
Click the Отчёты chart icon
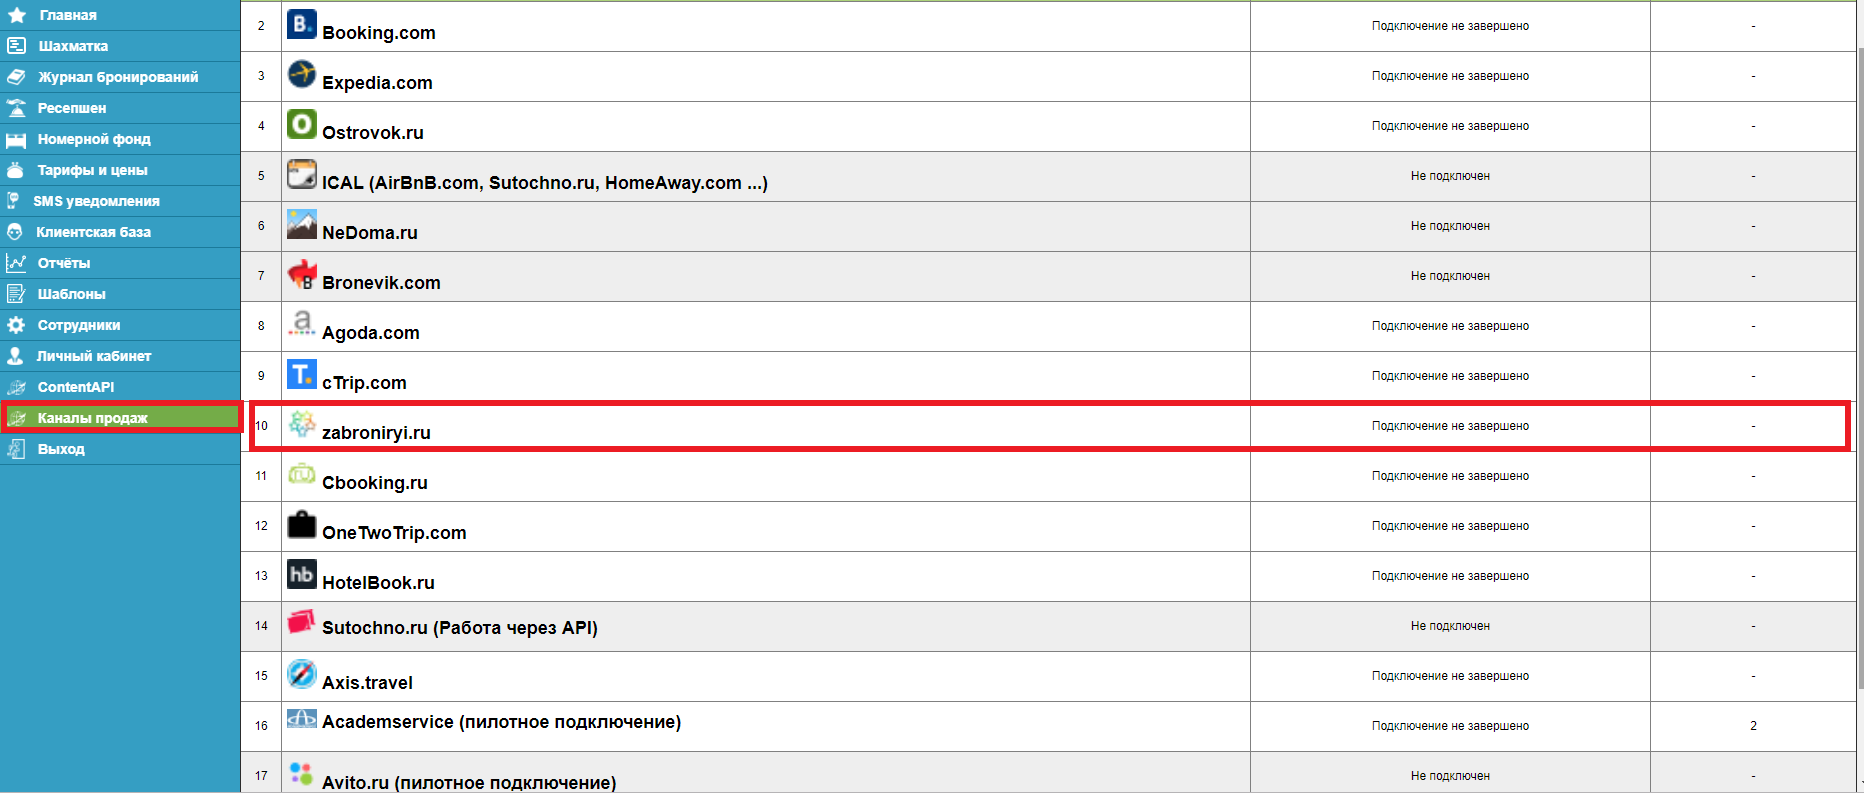[x=16, y=263]
